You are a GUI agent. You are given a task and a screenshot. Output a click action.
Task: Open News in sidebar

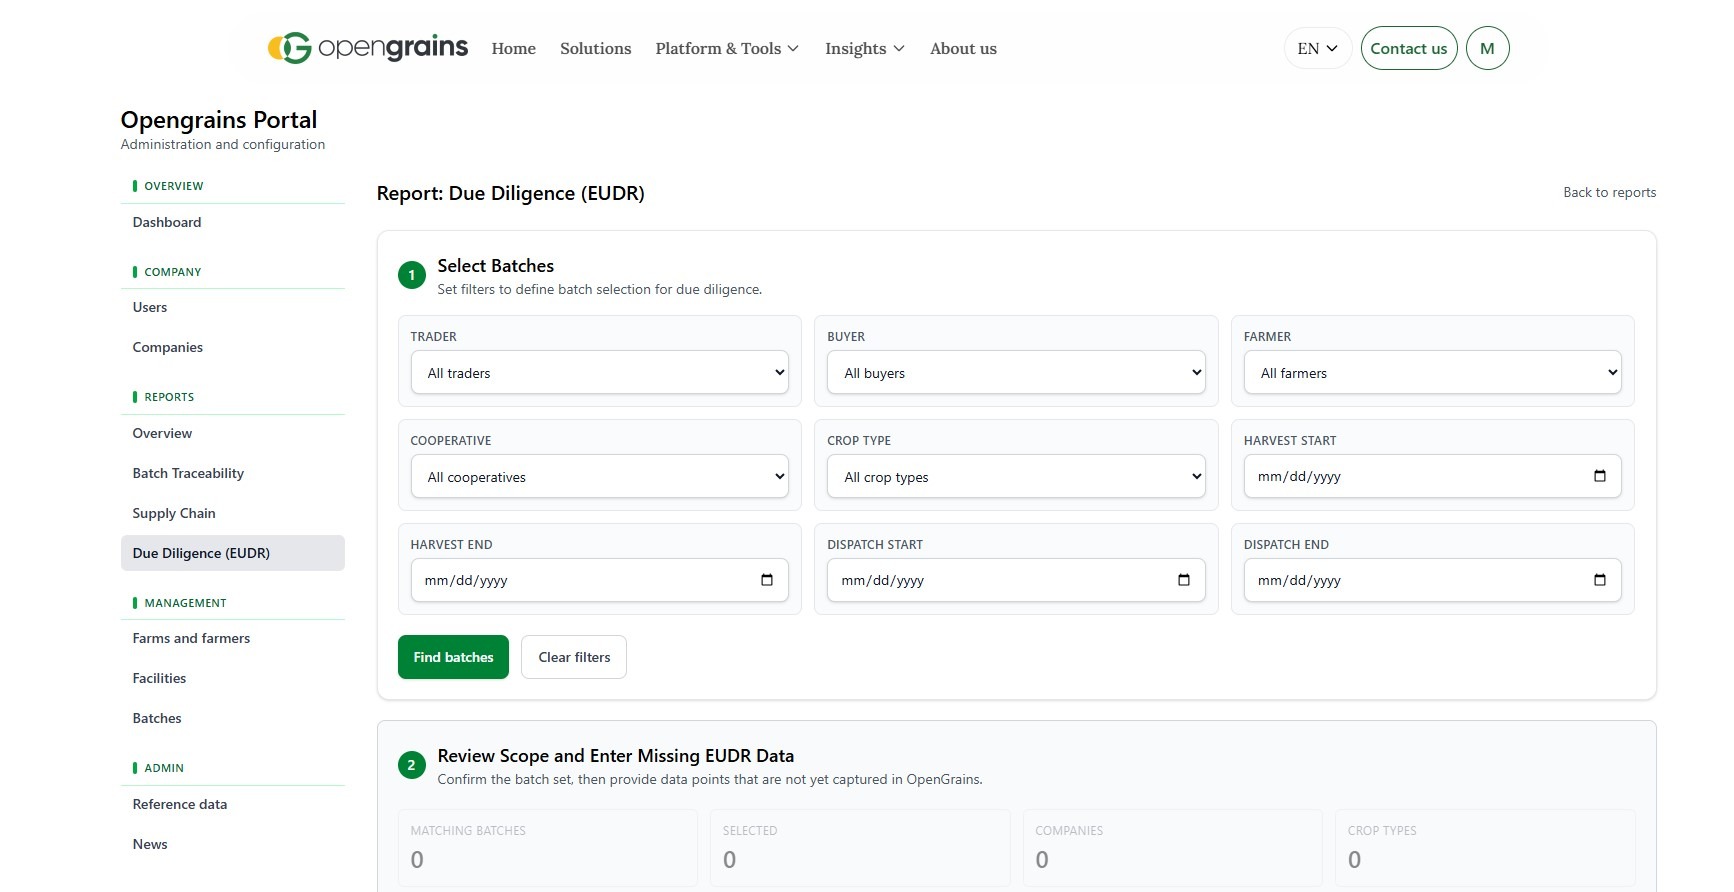coord(232,844)
